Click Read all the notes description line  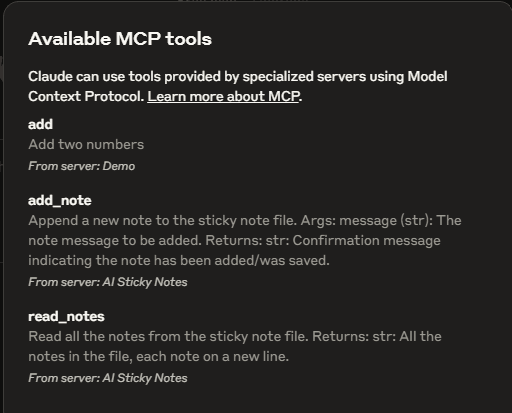click(235, 337)
